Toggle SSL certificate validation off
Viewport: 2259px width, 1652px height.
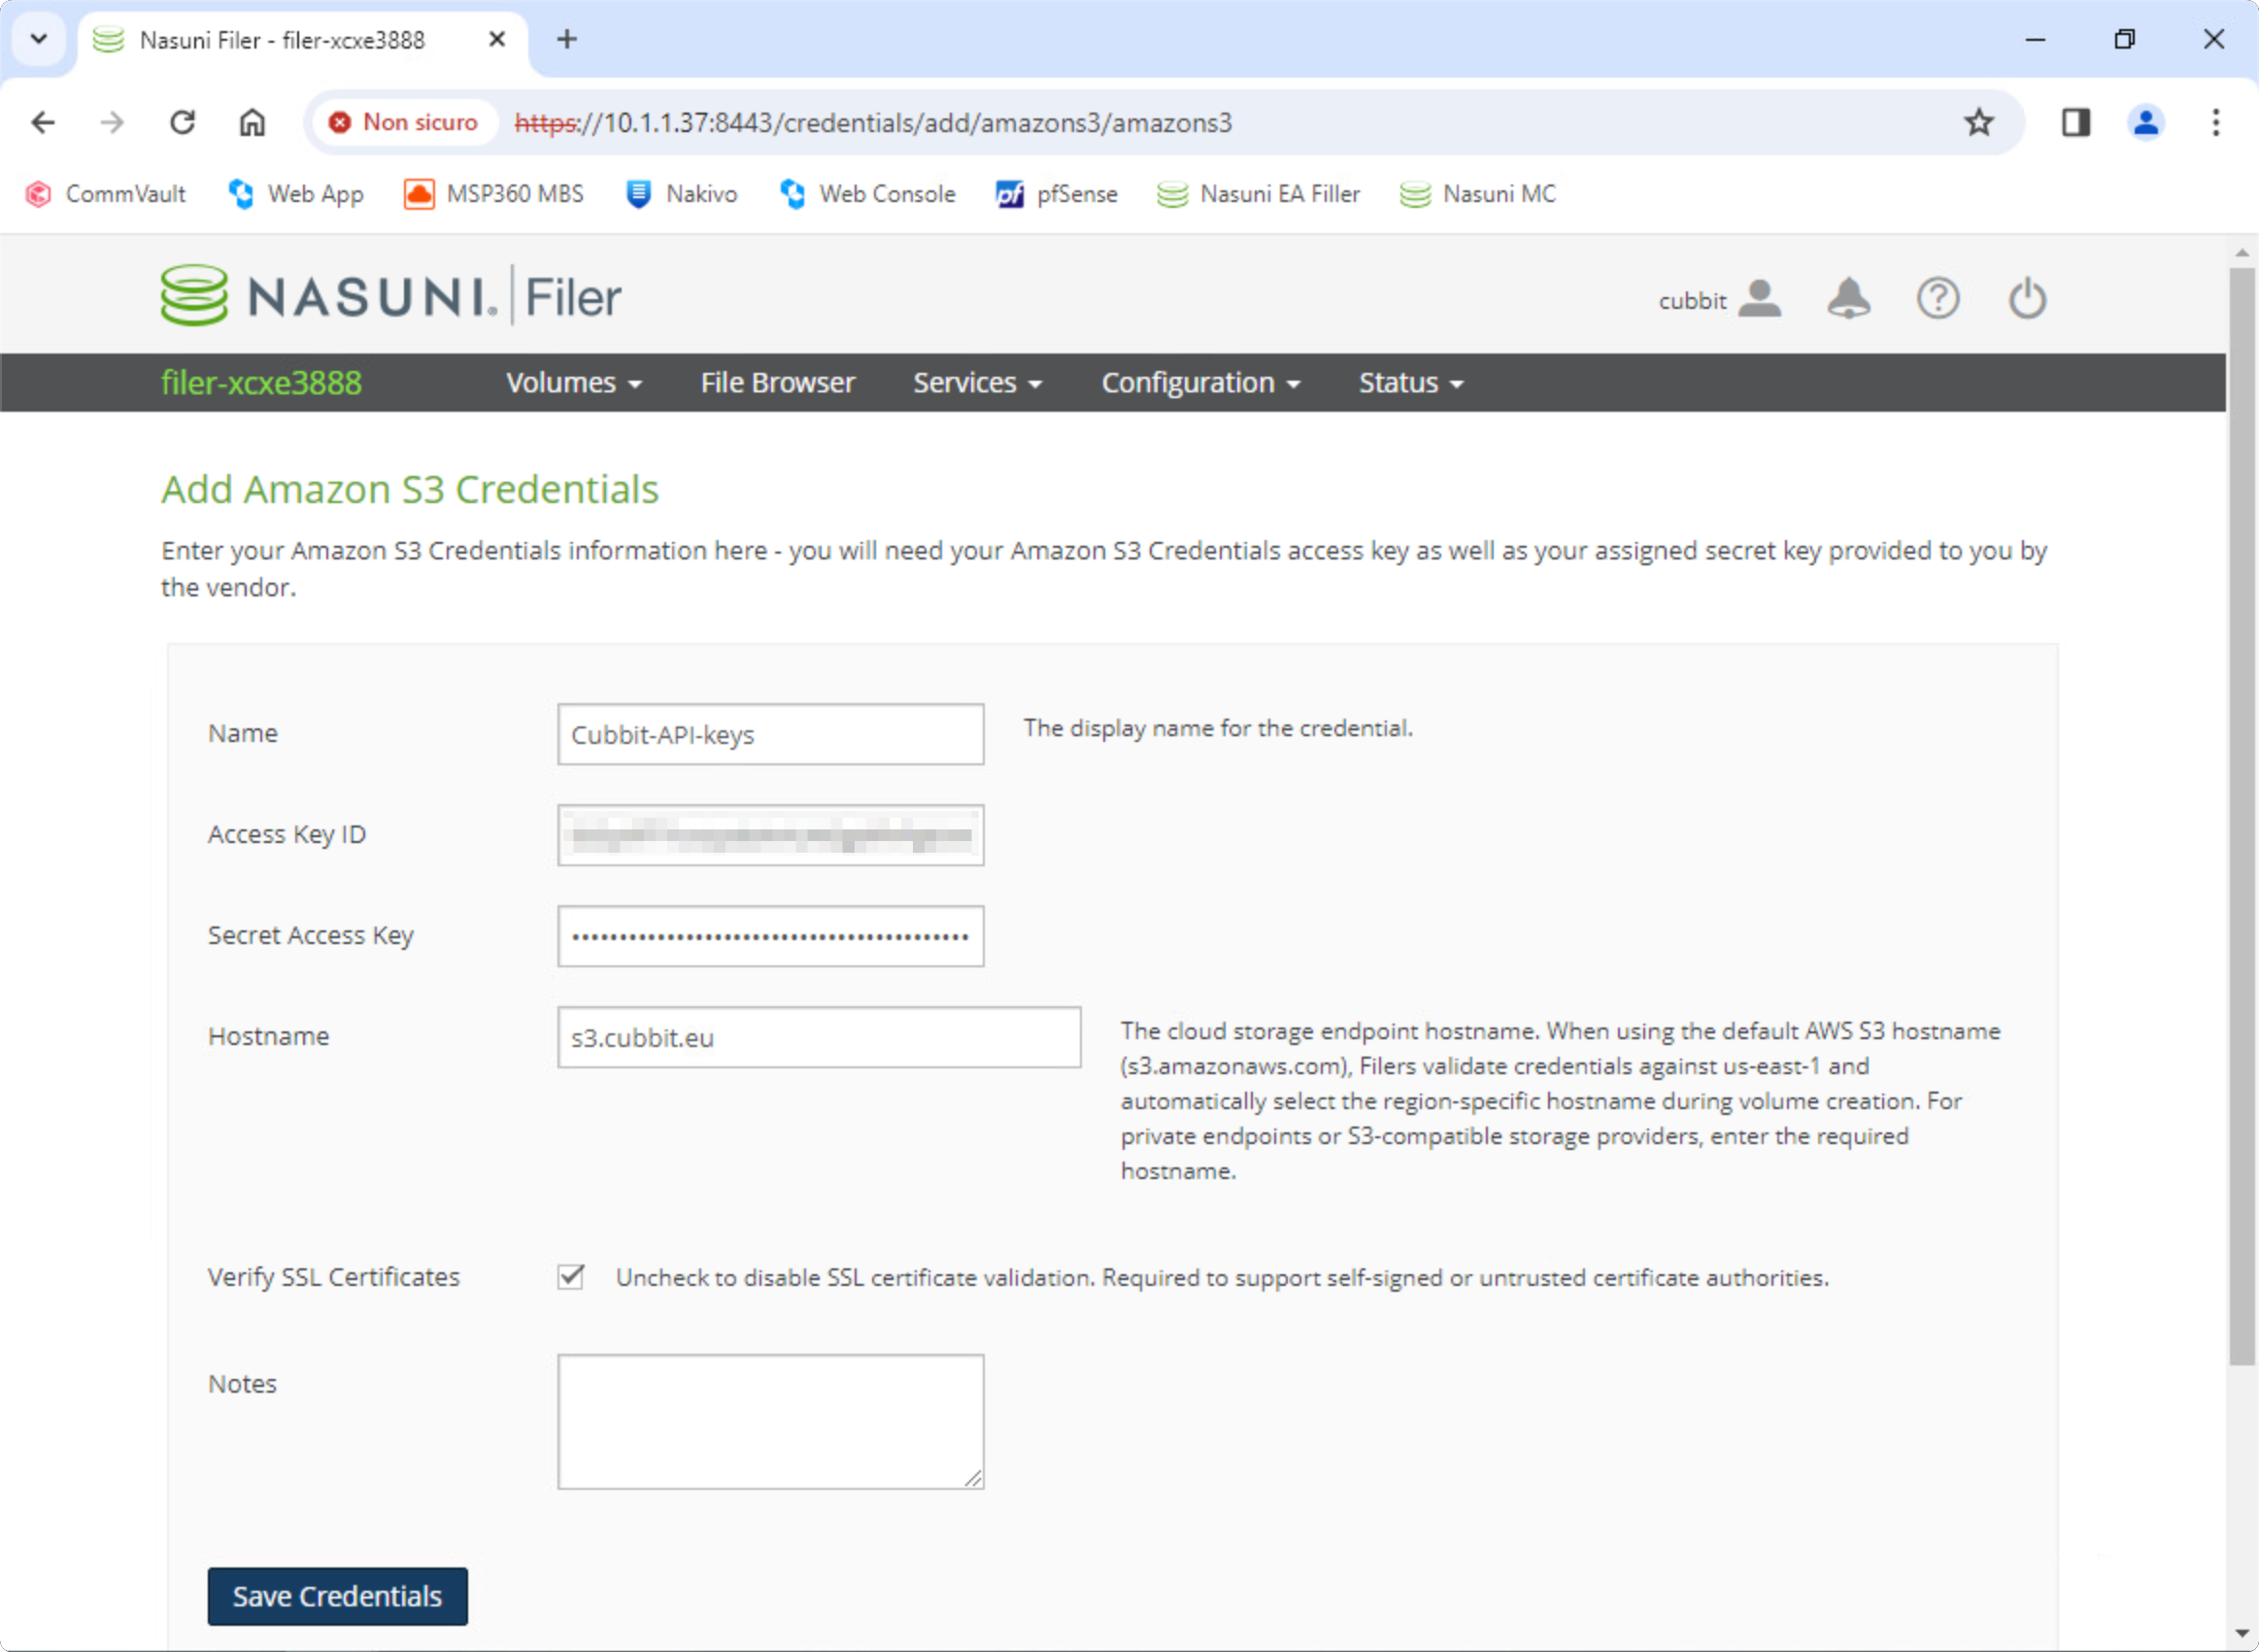click(x=569, y=1277)
